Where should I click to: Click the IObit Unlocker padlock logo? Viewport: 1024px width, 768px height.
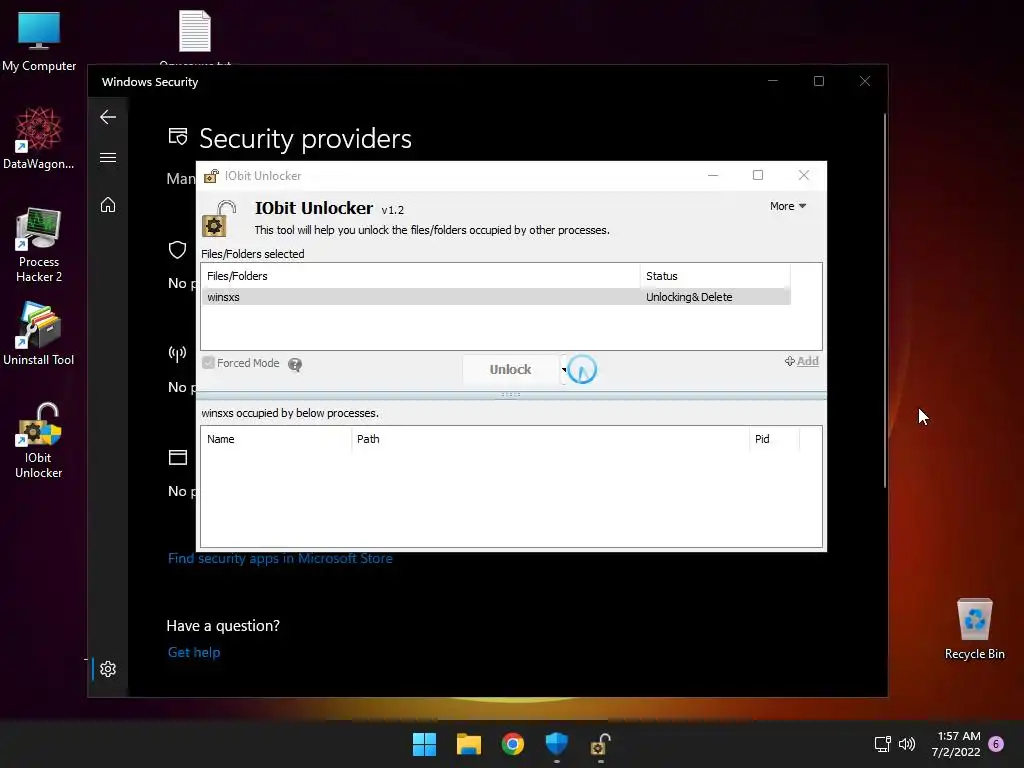pyautogui.click(x=219, y=218)
